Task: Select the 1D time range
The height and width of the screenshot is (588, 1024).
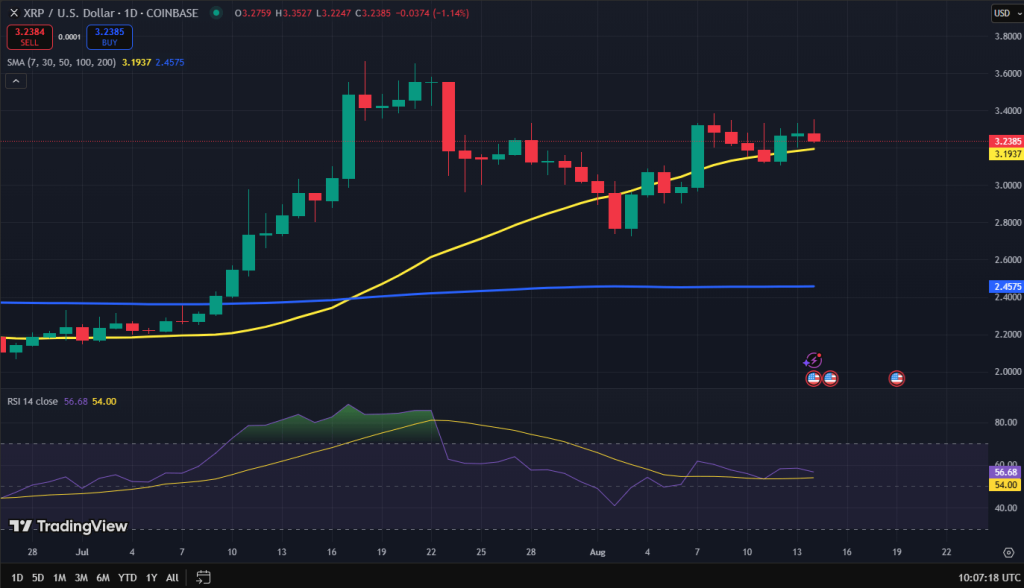Action: pos(17,578)
